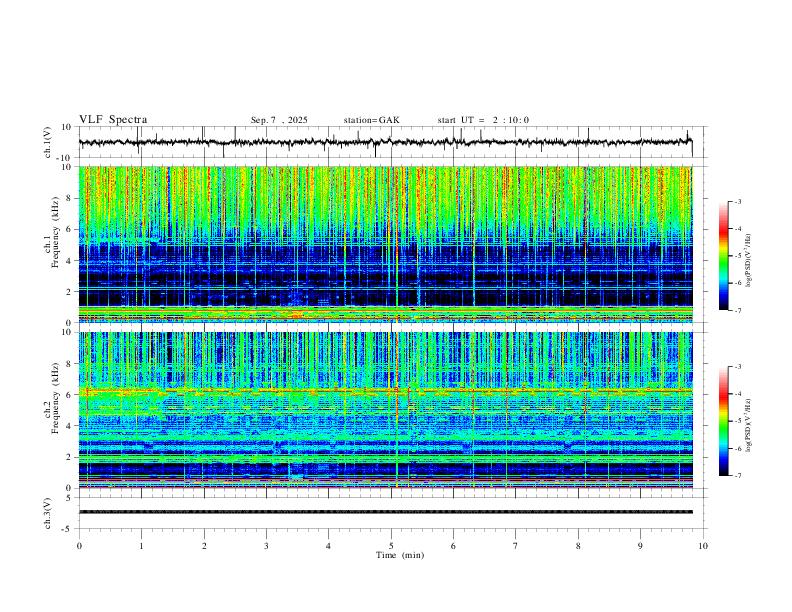The width and height of the screenshot is (792, 612).
Task: Click time axis tick label "10"
Action: click(703, 546)
